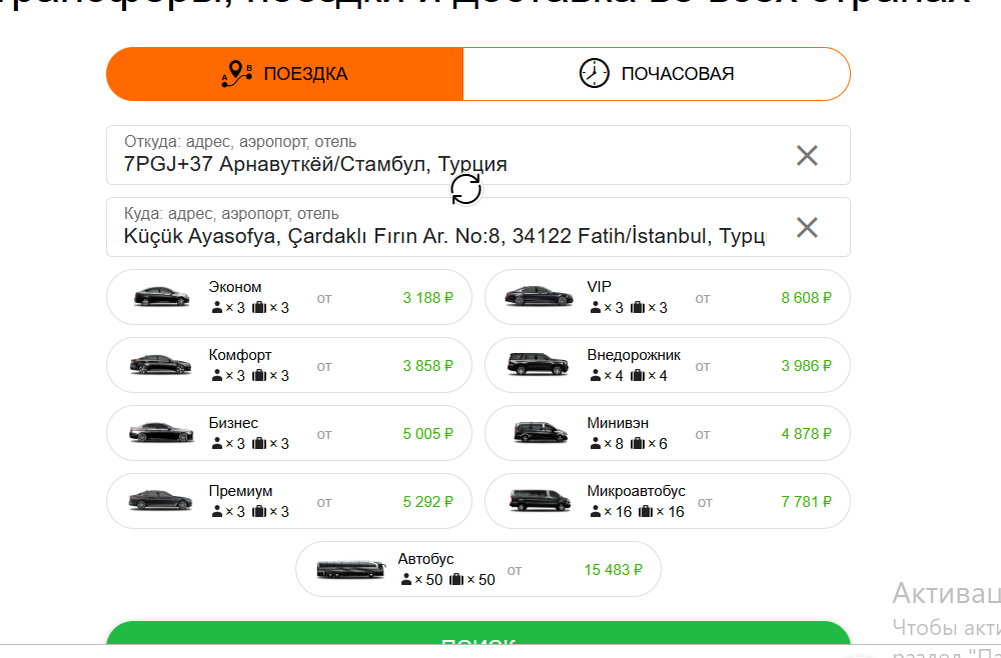Screen dimensions: 1001x658
Task: Click the Премиум price 5 292 ₽
Action: (428, 502)
